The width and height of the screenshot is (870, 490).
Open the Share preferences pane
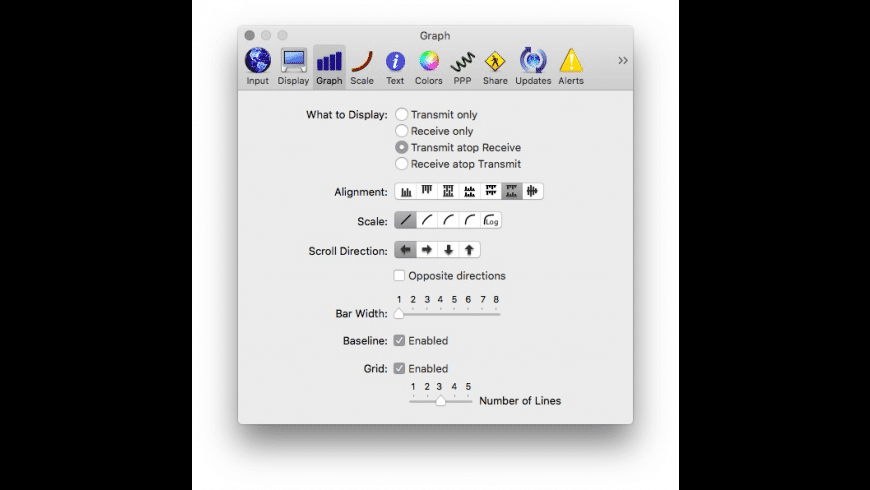point(495,67)
